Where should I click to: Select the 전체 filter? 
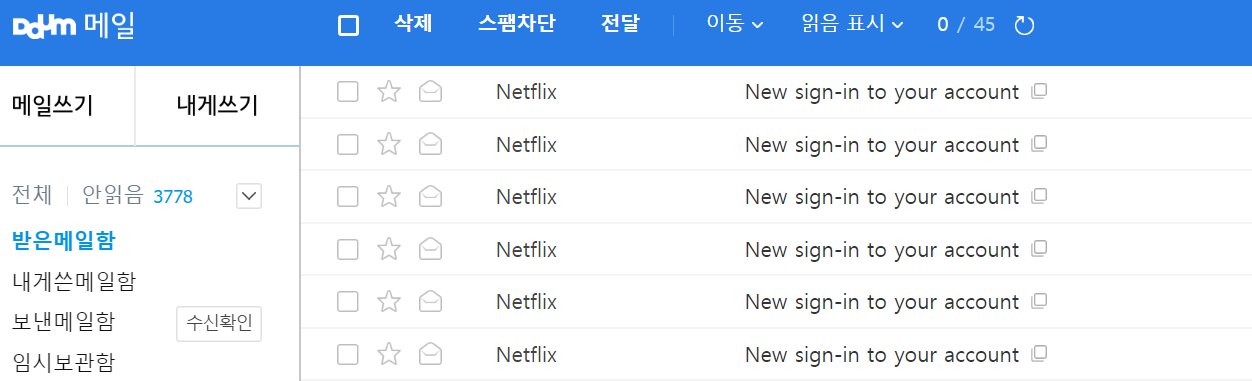[32, 196]
